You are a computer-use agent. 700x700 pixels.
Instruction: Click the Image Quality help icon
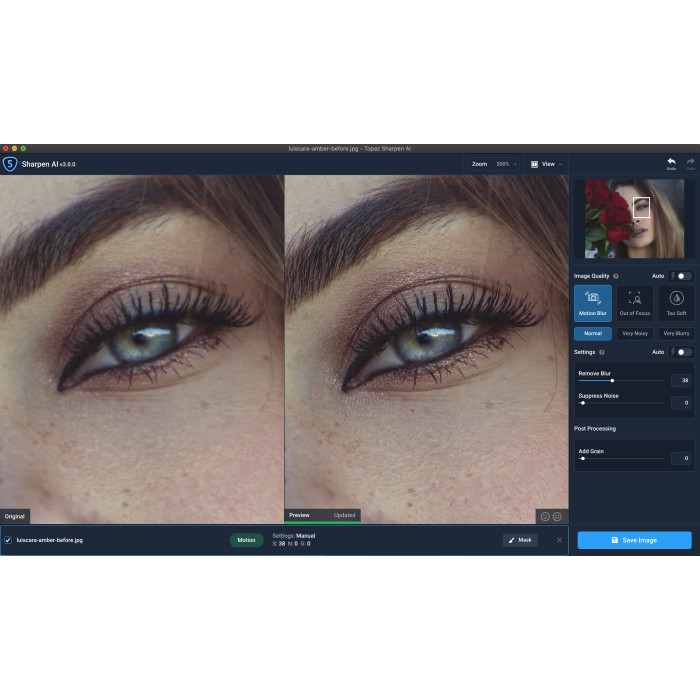[615, 276]
